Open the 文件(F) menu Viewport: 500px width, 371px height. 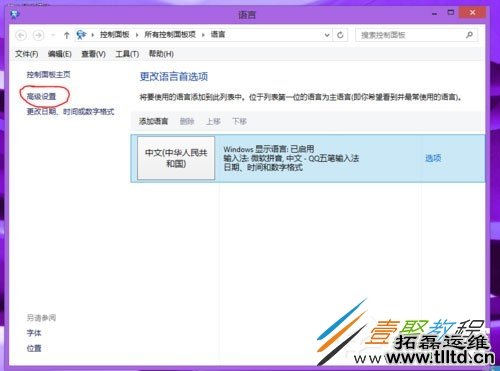[x=27, y=54]
